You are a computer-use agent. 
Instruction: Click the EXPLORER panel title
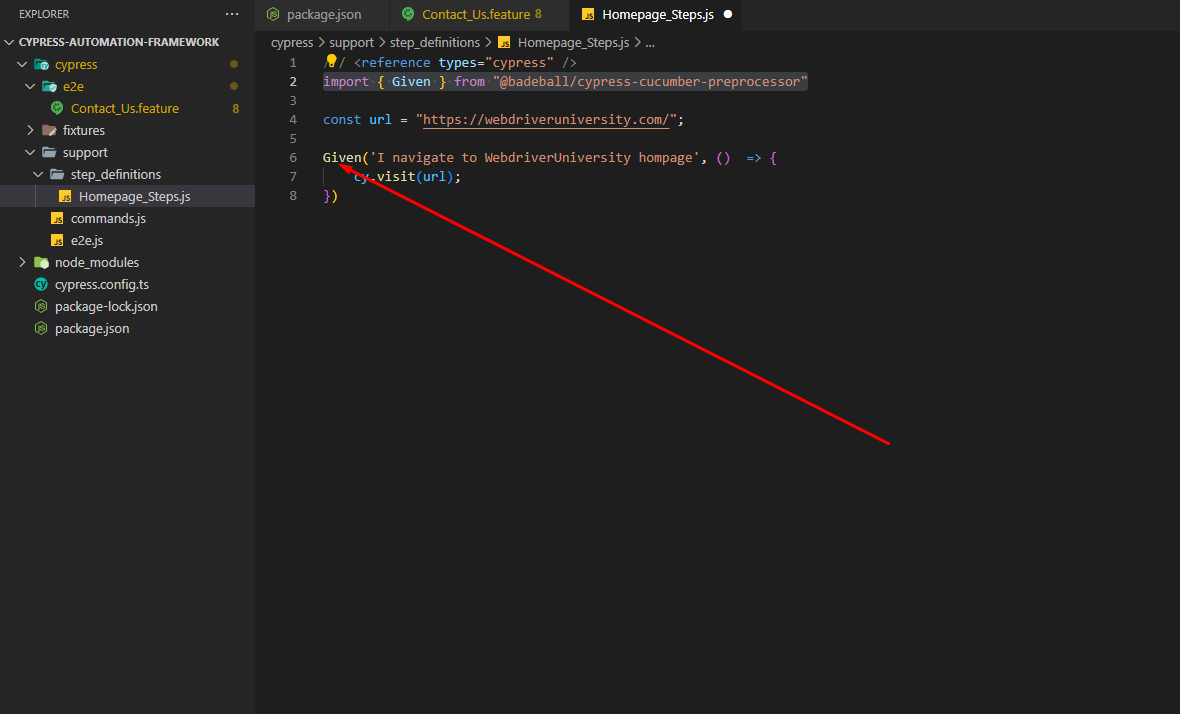click(44, 14)
